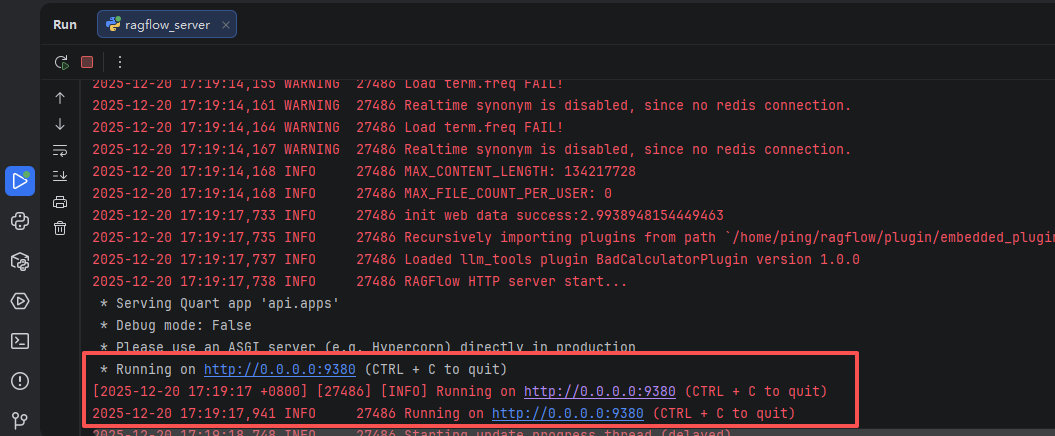Open the 0.0.0.0:9380 link on the 17:19:17,941 line
The height and width of the screenshot is (436, 1055).
point(568,413)
